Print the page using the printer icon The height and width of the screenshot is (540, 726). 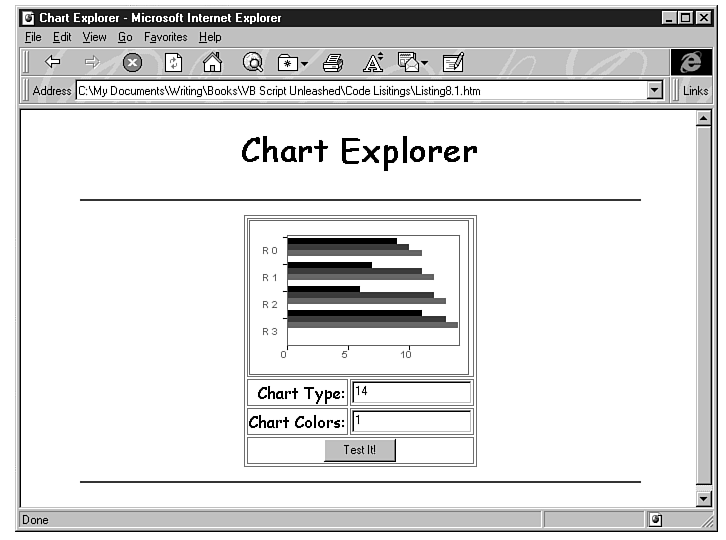tap(333, 63)
